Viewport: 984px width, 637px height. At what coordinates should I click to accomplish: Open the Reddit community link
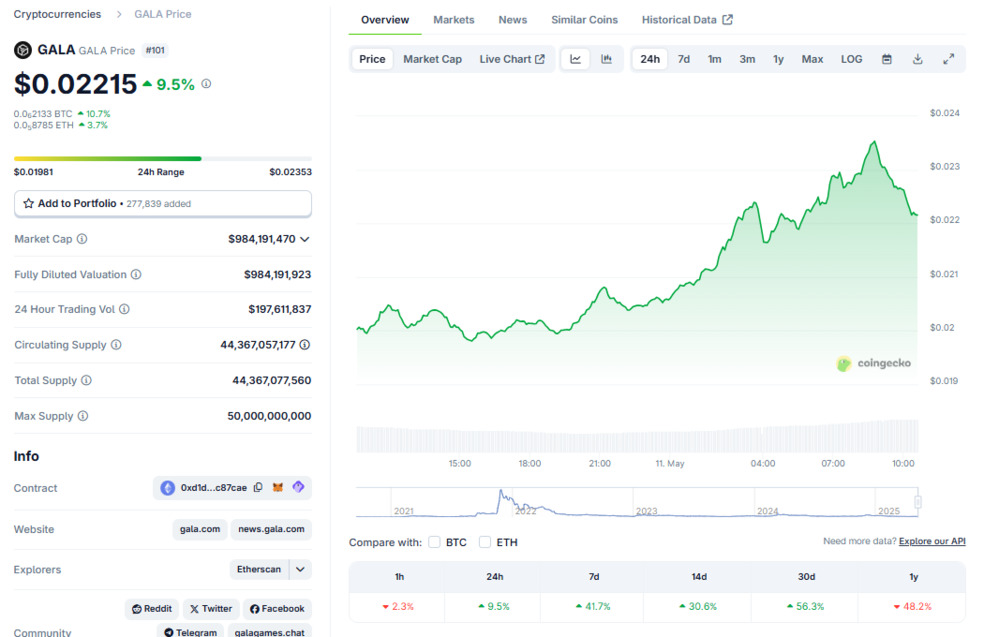point(152,609)
